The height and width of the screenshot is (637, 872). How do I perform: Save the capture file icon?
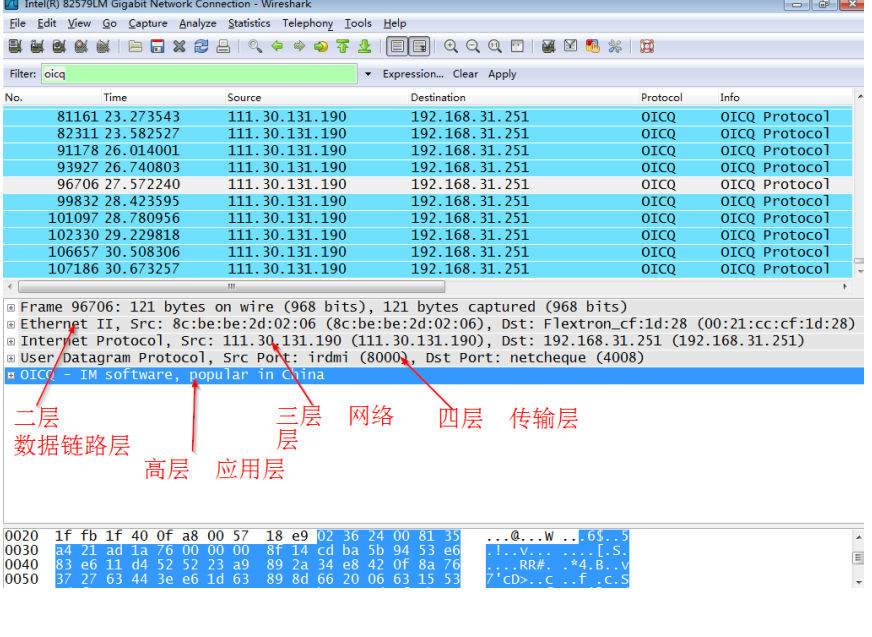(x=157, y=46)
